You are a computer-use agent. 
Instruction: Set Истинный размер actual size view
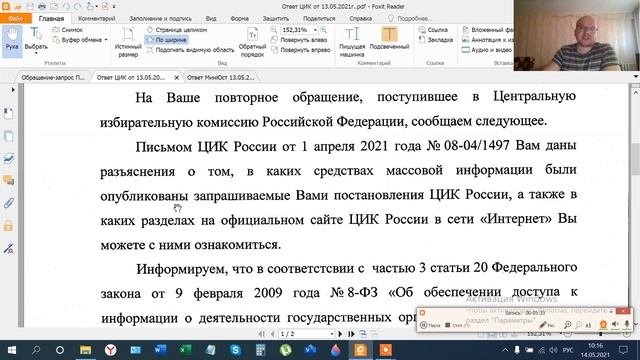[x=128, y=42]
